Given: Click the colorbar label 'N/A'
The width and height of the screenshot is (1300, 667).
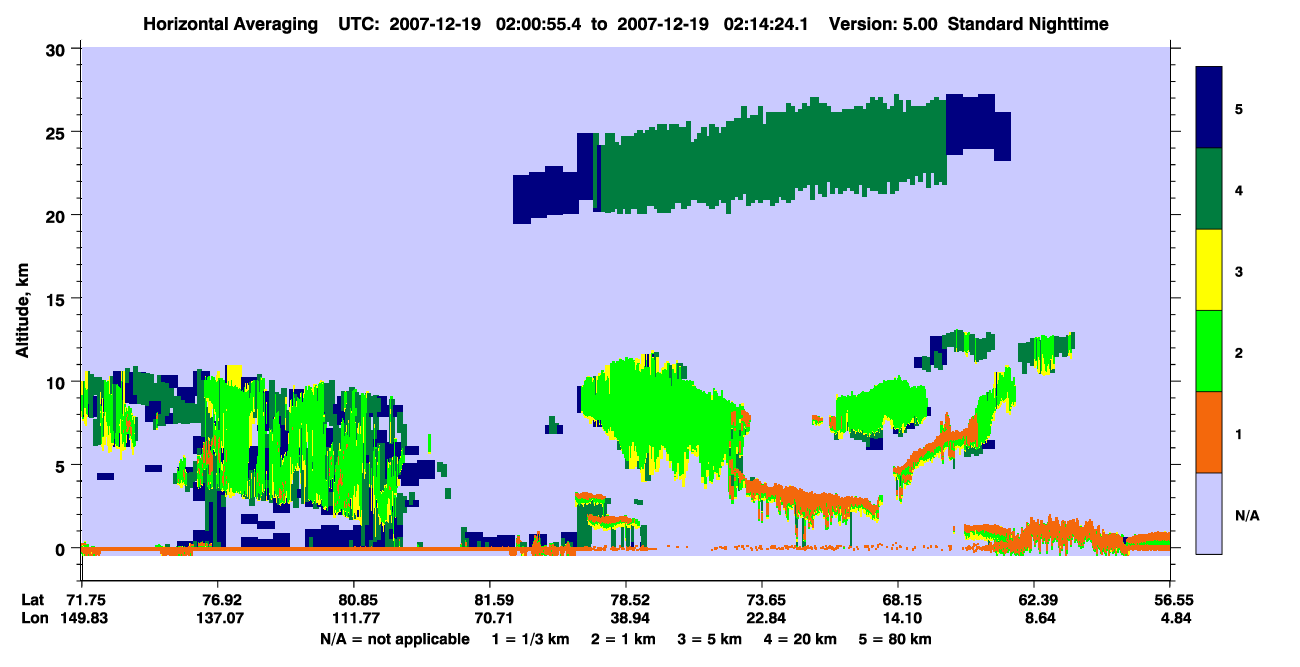Looking at the screenshot, I should (1247, 515).
